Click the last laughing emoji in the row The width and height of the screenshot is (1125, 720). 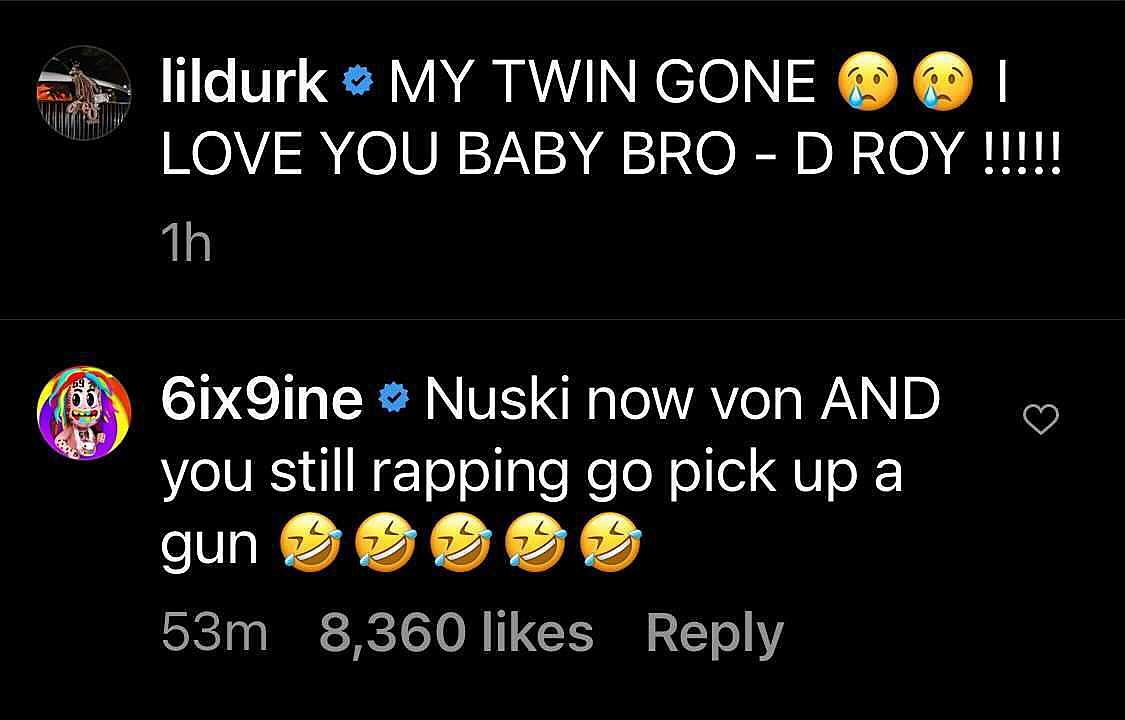[x=610, y=543]
